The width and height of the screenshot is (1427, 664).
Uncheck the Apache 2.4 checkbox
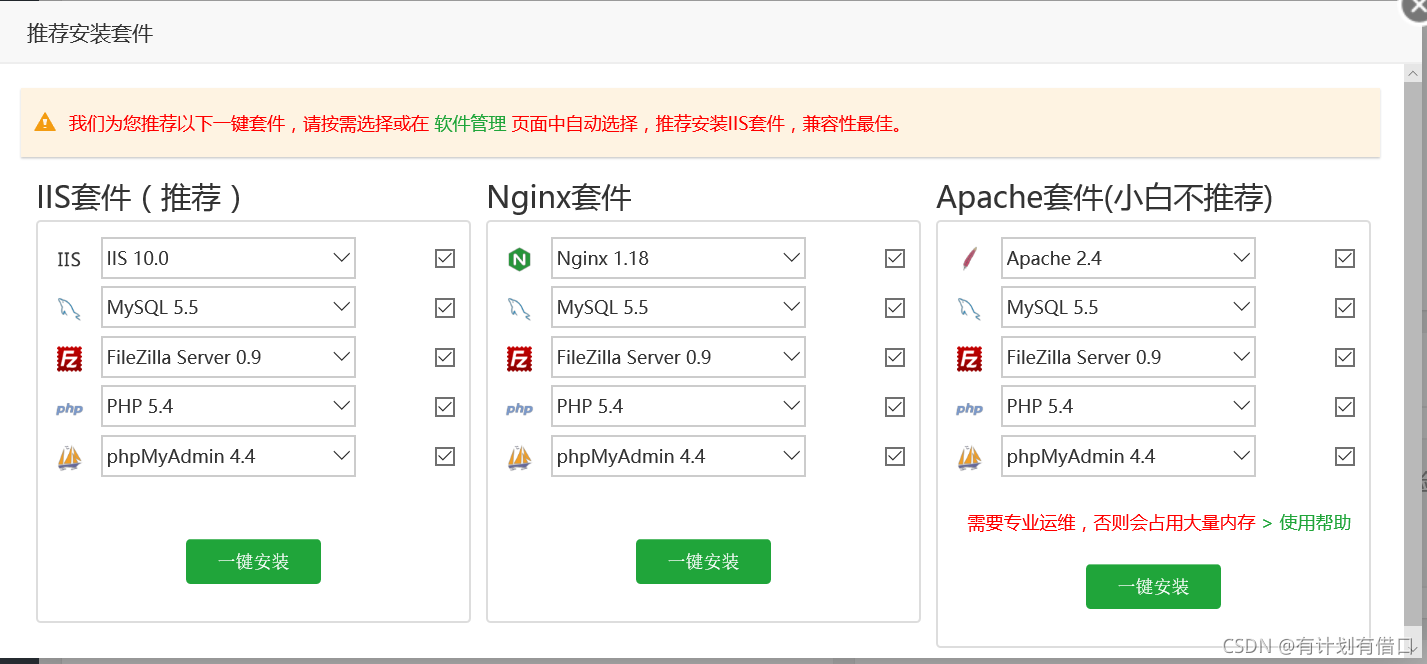point(1345,259)
